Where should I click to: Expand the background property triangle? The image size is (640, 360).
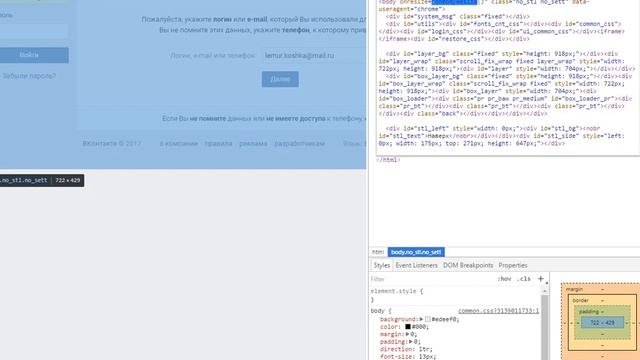click(x=421, y=319)
